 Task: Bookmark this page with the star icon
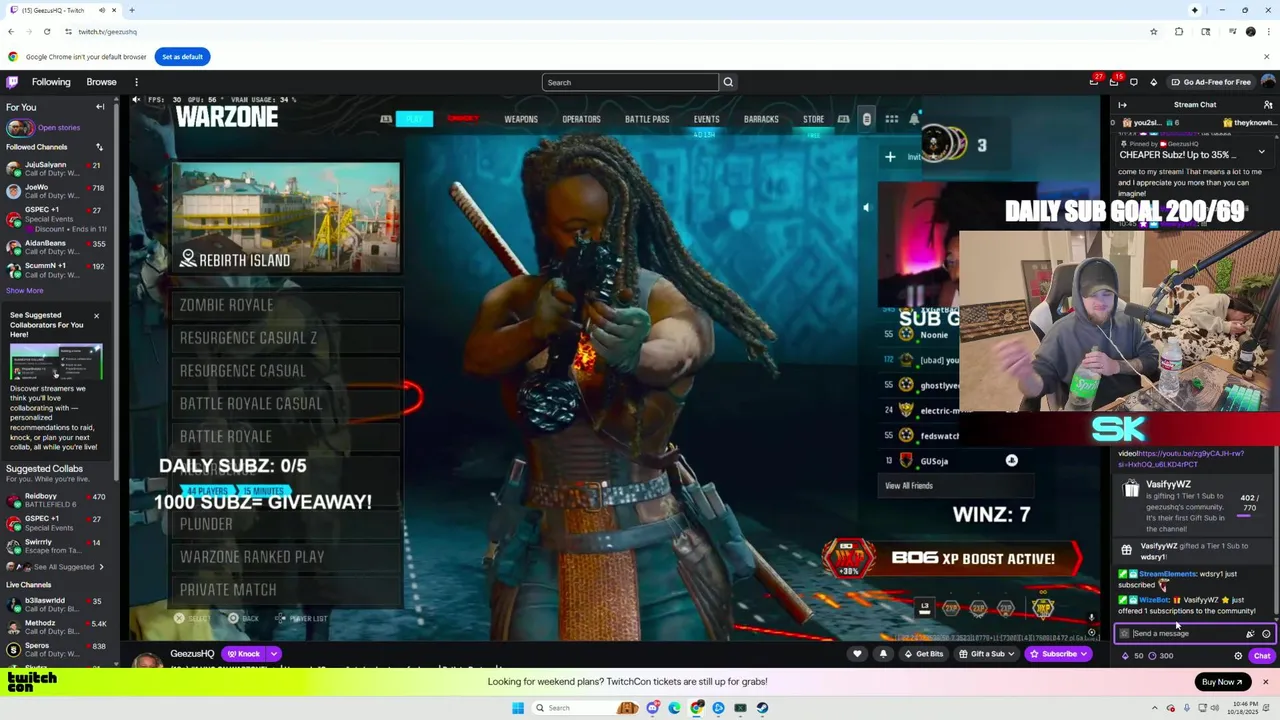pyautogui.click(x=1154, y=32)
